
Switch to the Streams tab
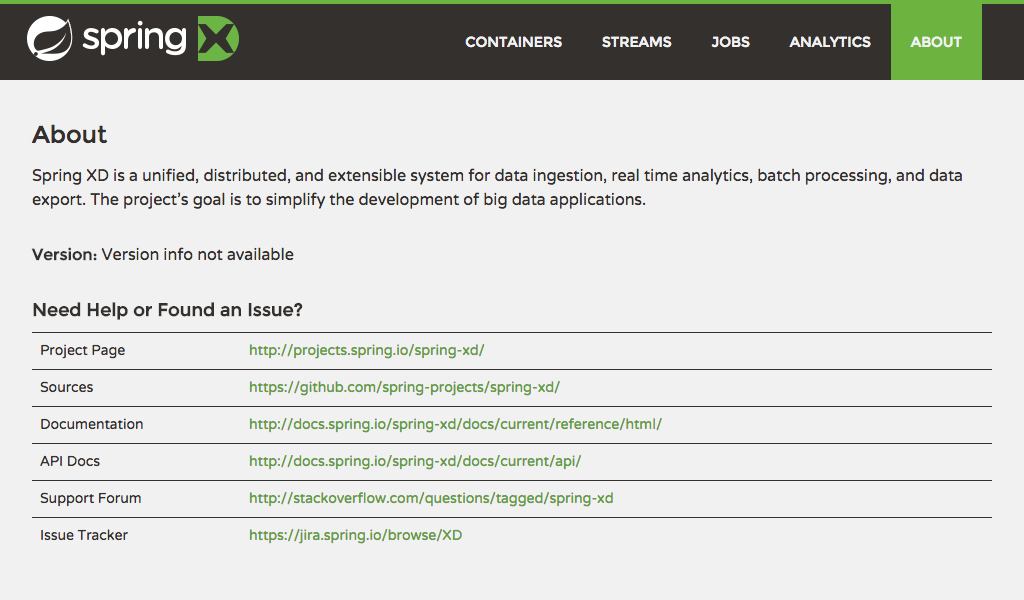[636, 42]
